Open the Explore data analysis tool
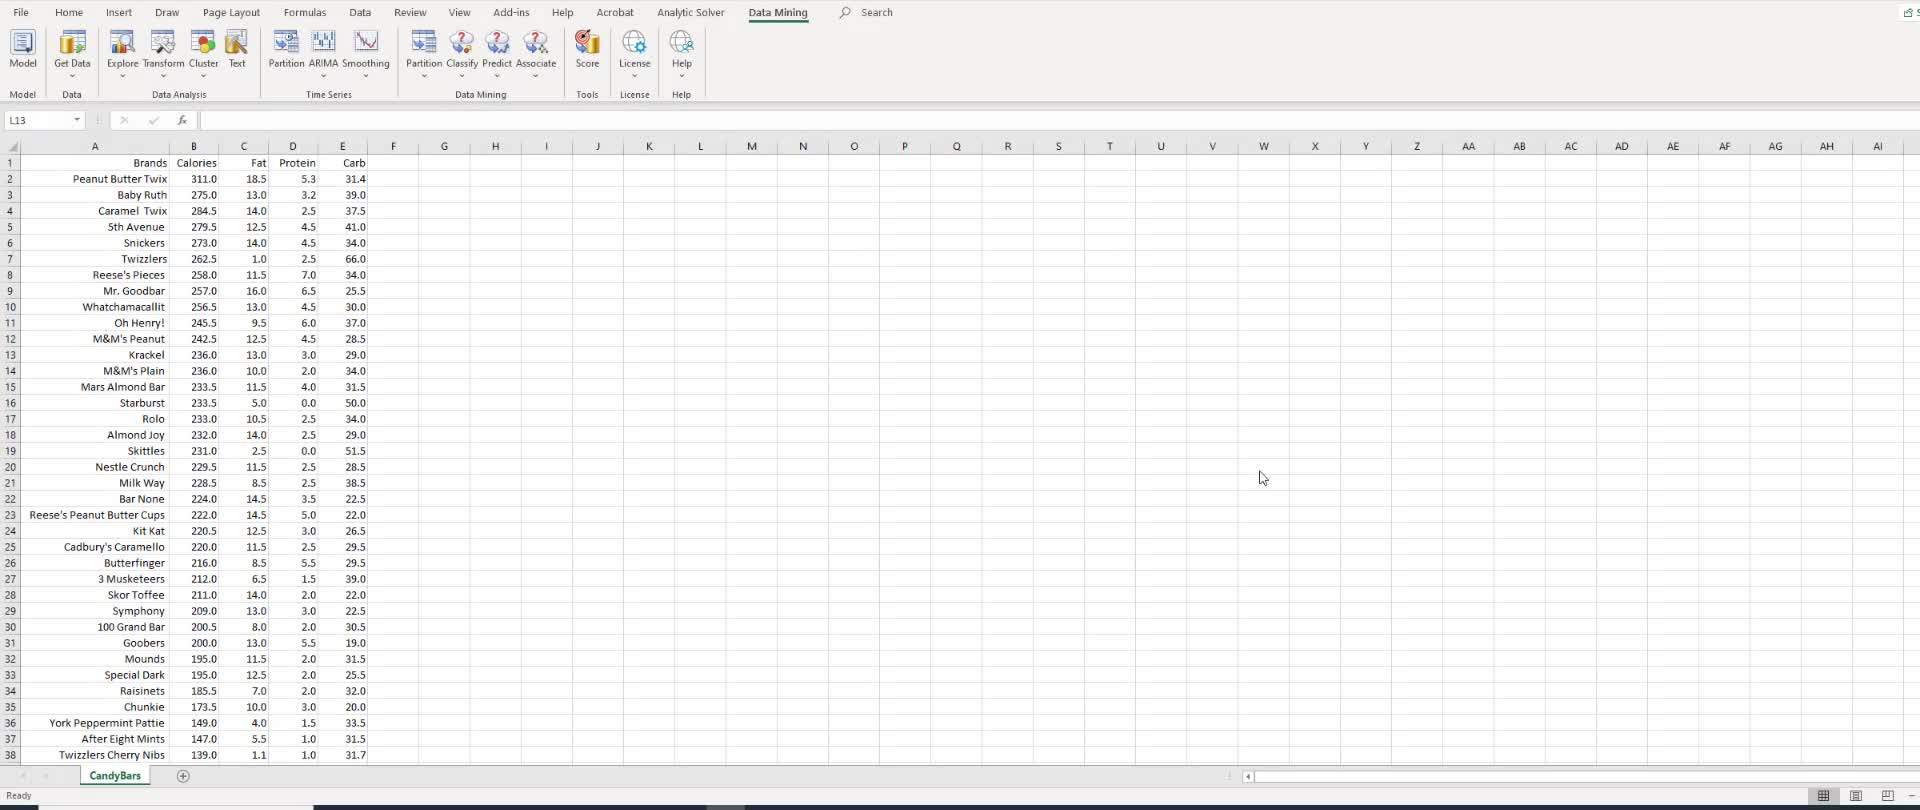 click(122, 52)
